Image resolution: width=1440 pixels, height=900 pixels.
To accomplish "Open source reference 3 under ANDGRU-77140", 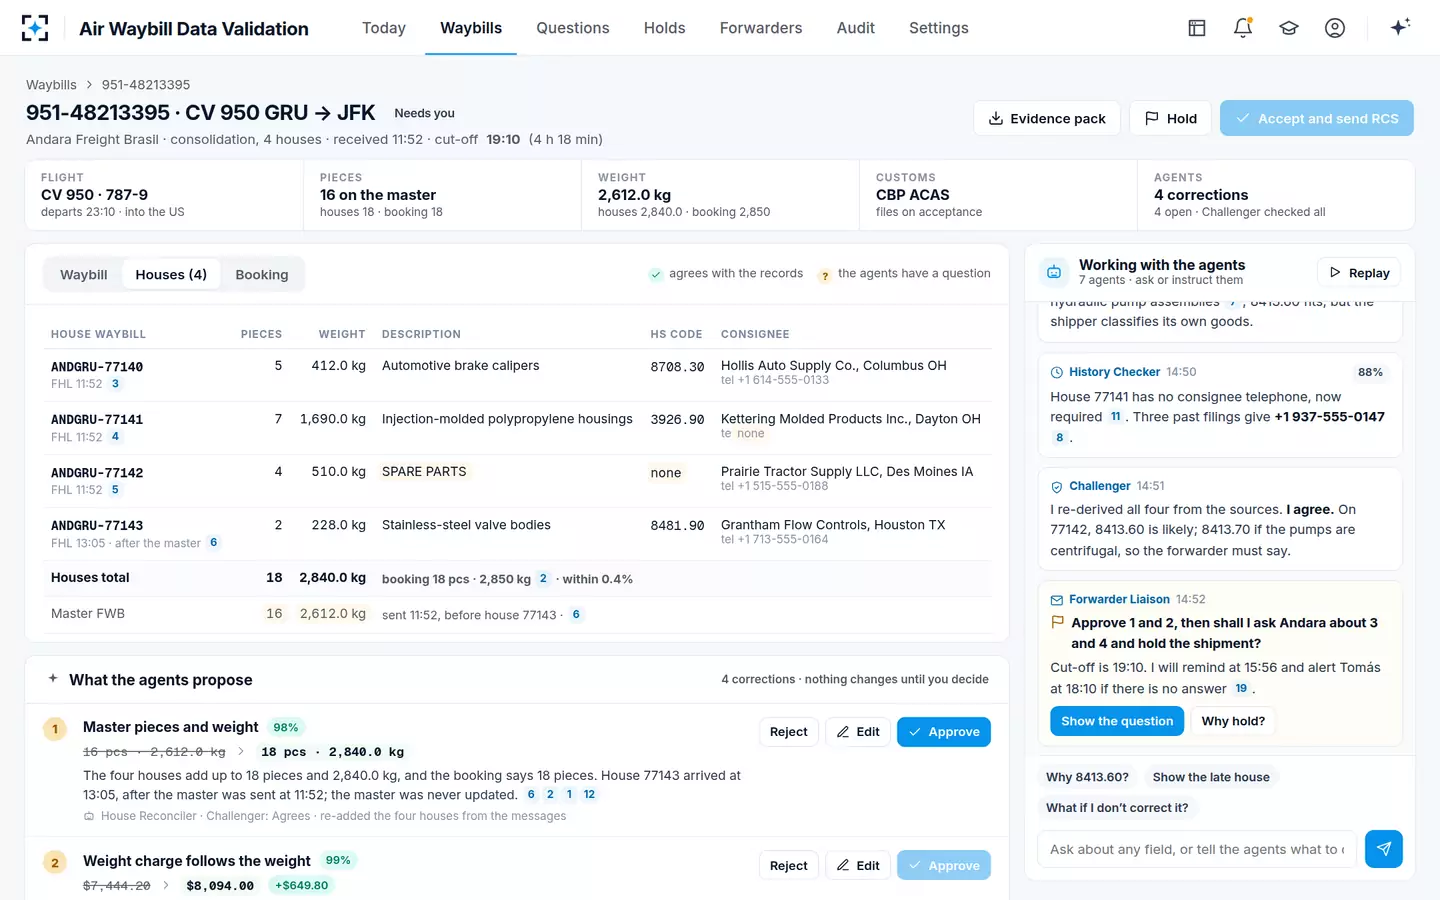I will click(115, 384).
